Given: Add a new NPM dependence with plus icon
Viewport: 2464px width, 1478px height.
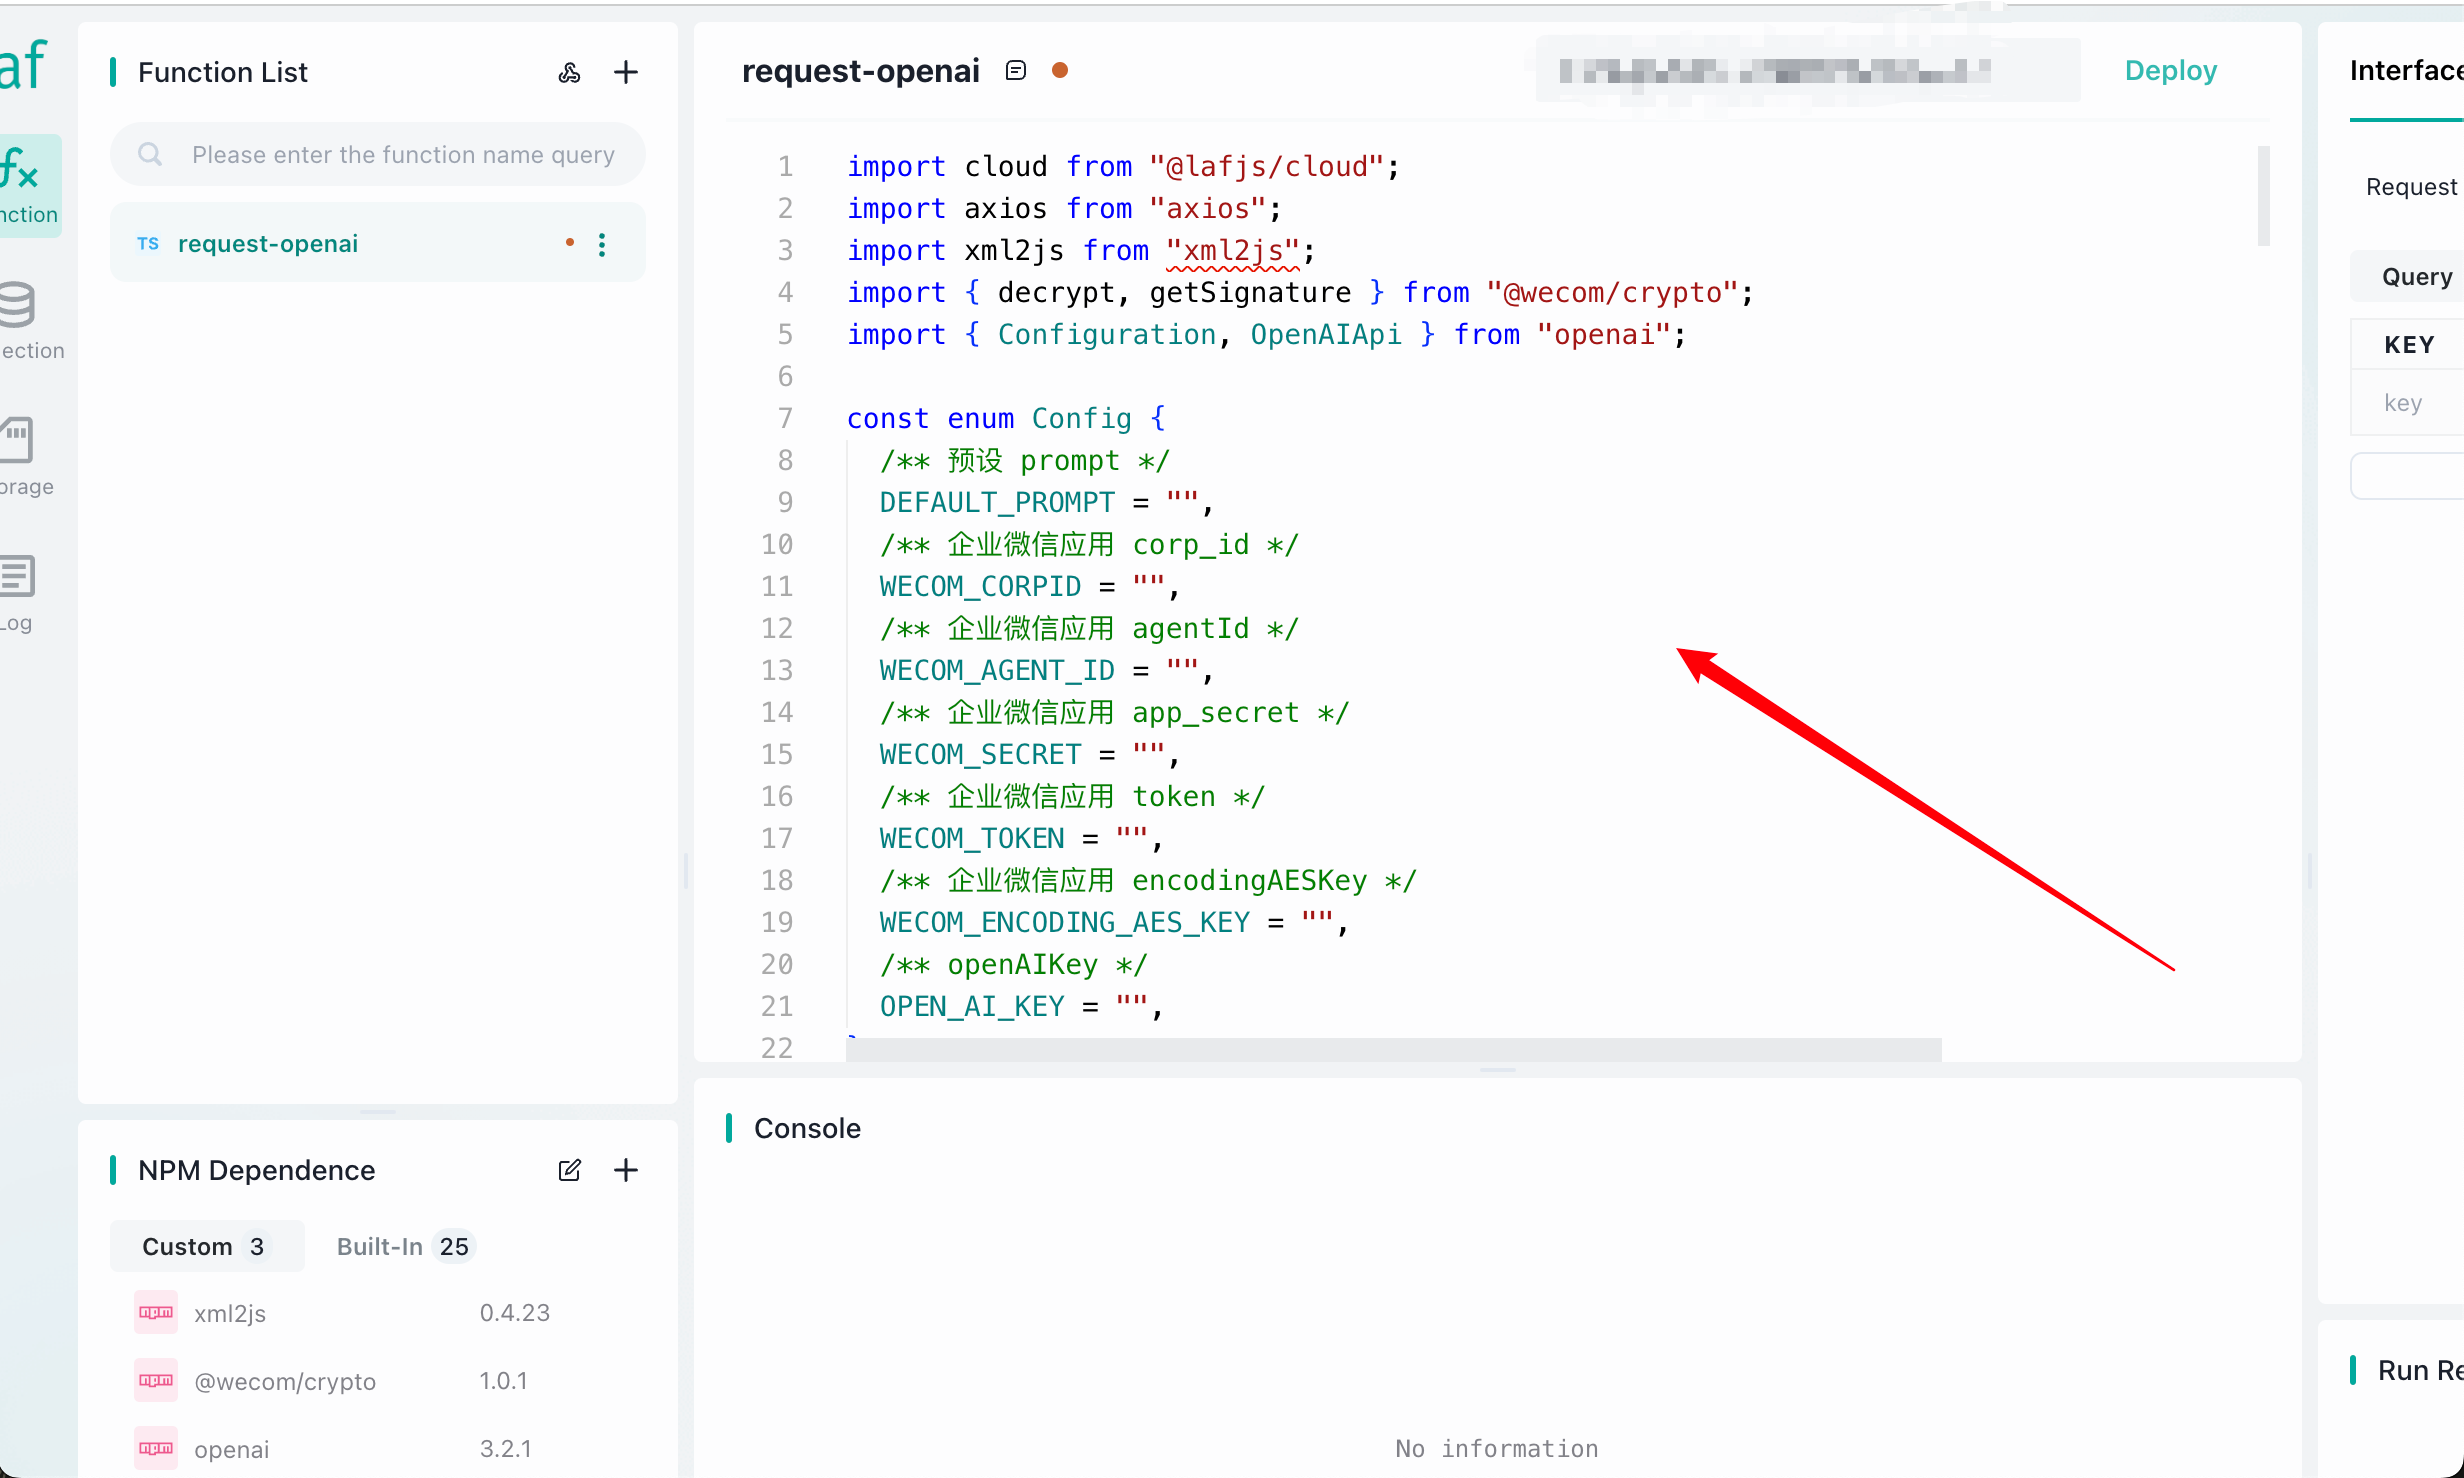Looking at the screenshot, I should pyautogui.click(x=626, y=1170).
